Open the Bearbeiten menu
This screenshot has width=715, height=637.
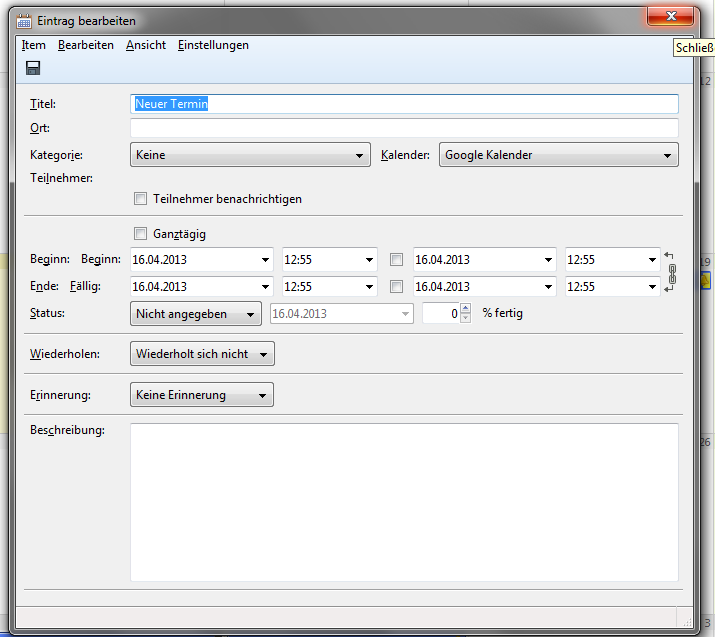85,45
